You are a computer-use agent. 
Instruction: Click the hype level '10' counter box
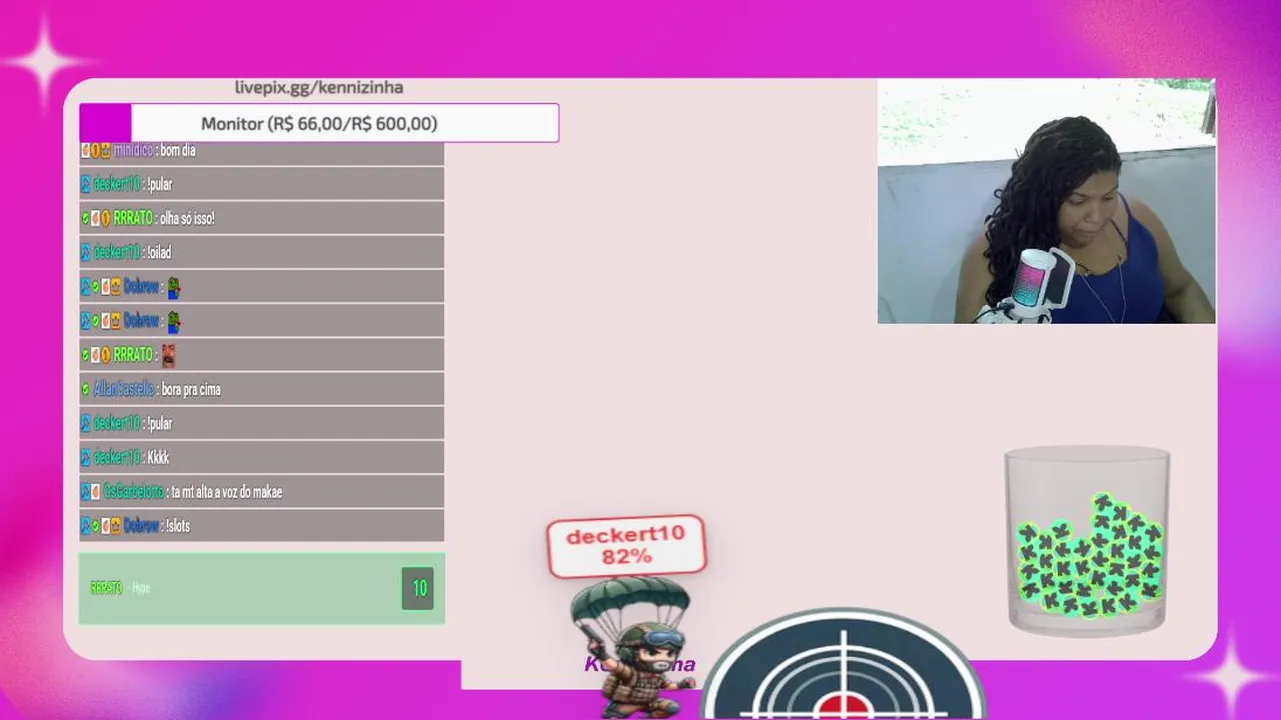pos(419,588)
